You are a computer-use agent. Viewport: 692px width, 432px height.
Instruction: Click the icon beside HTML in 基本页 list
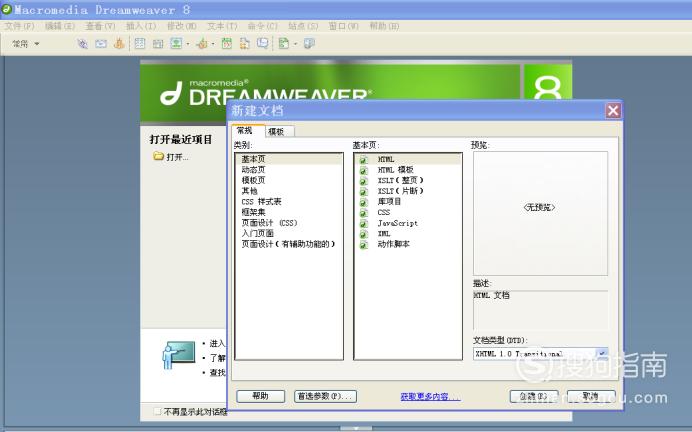pos(363,159)
